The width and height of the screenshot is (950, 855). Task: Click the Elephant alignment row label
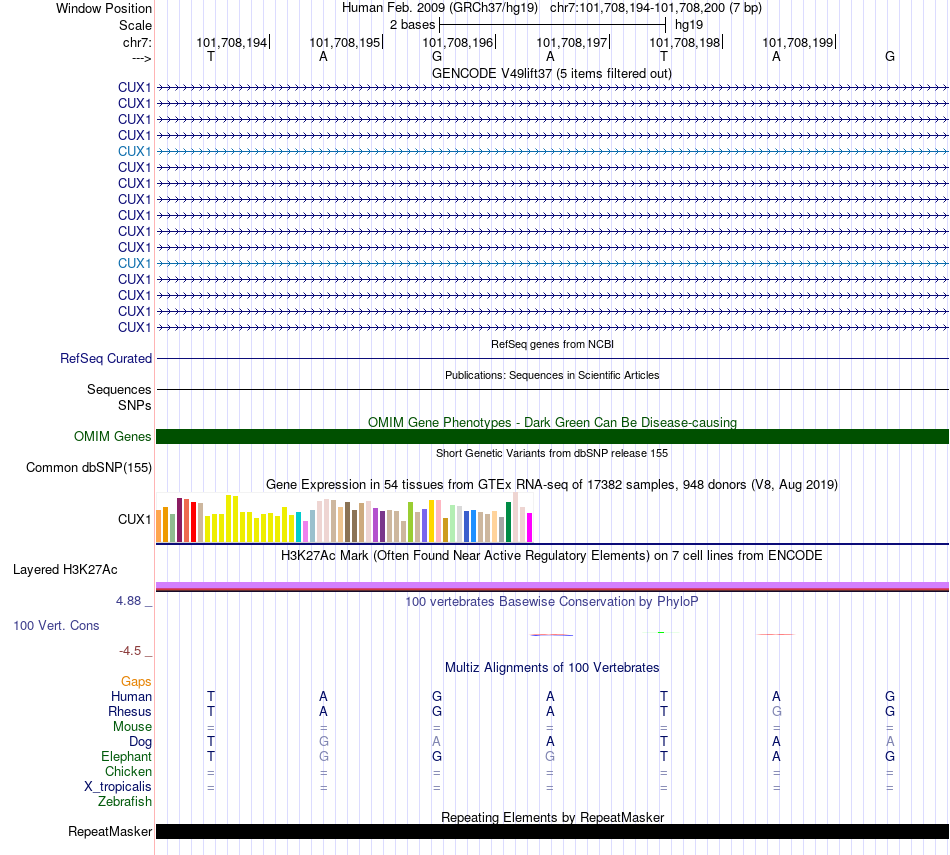(126, 756)
